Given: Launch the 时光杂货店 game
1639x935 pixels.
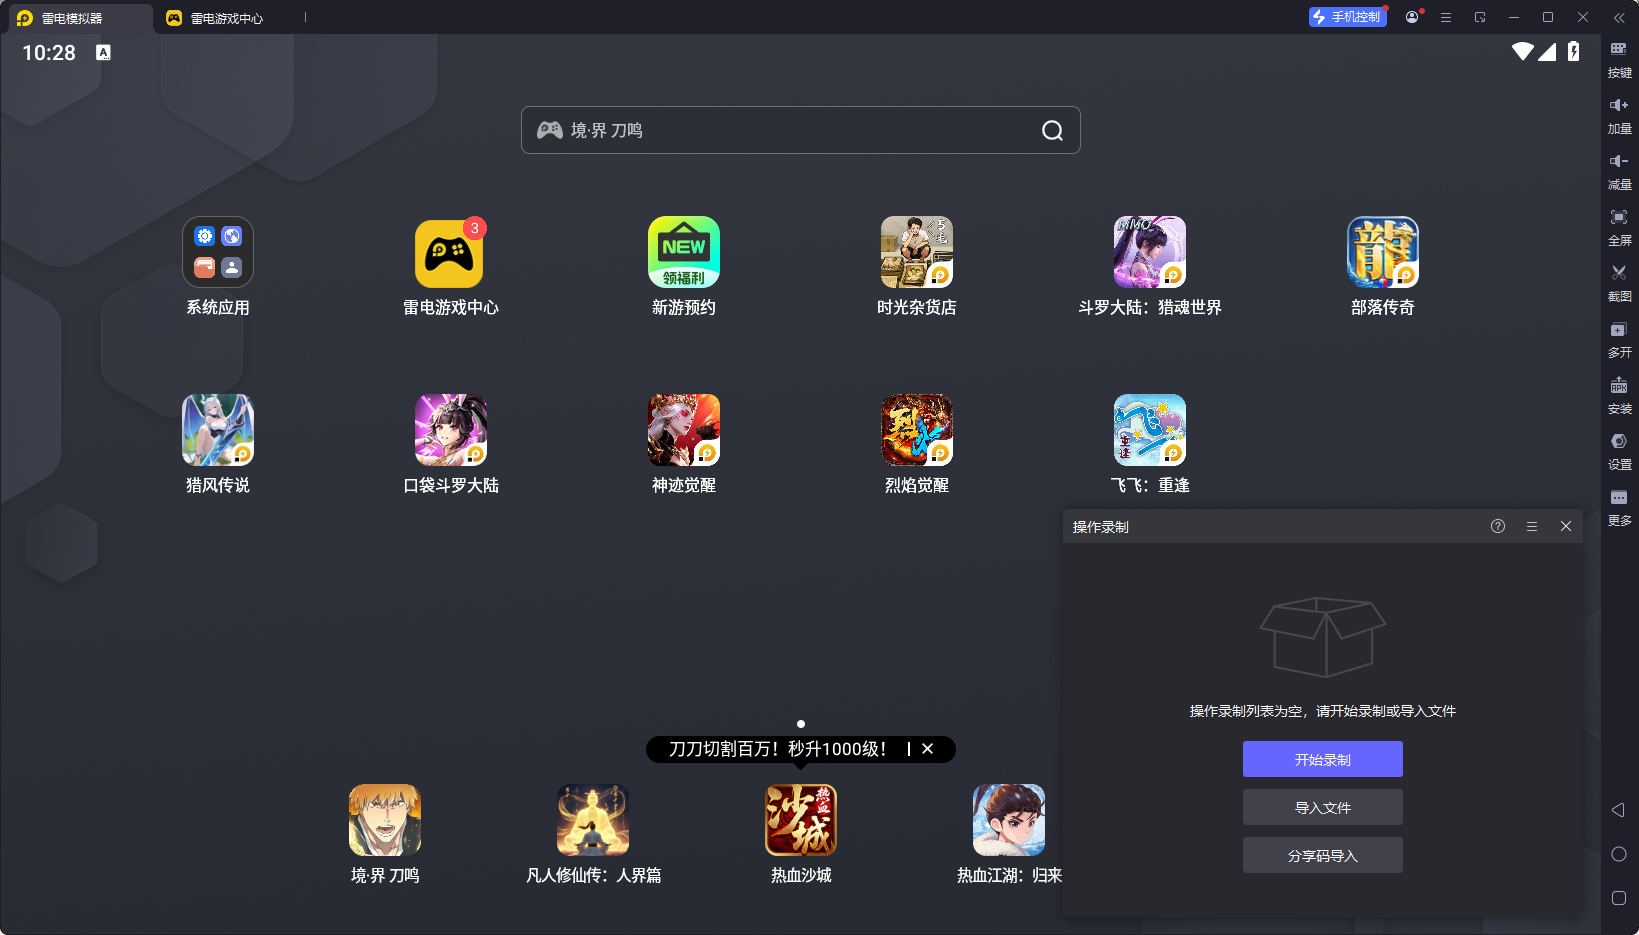Looking at the screenshot, I should (x=917, y=252).
